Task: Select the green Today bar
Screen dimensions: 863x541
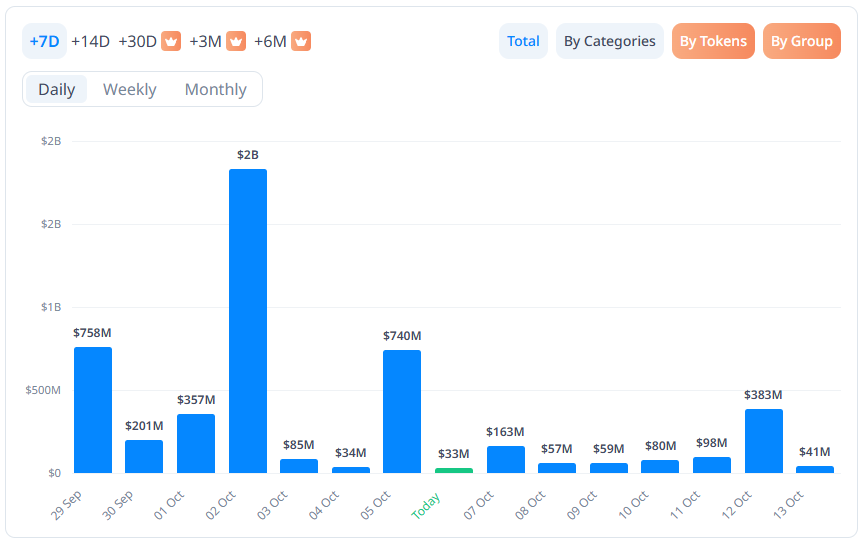Action: click(454, 470)
